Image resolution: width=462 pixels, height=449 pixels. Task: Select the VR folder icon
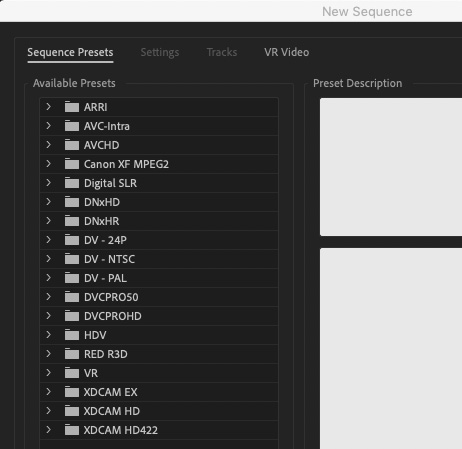72,373
